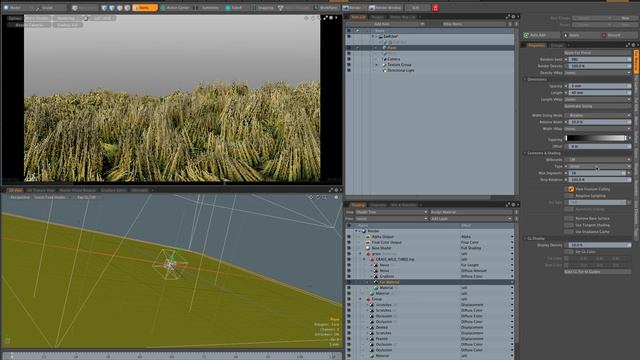Open the Billboards dropdown

click(598, 160)
